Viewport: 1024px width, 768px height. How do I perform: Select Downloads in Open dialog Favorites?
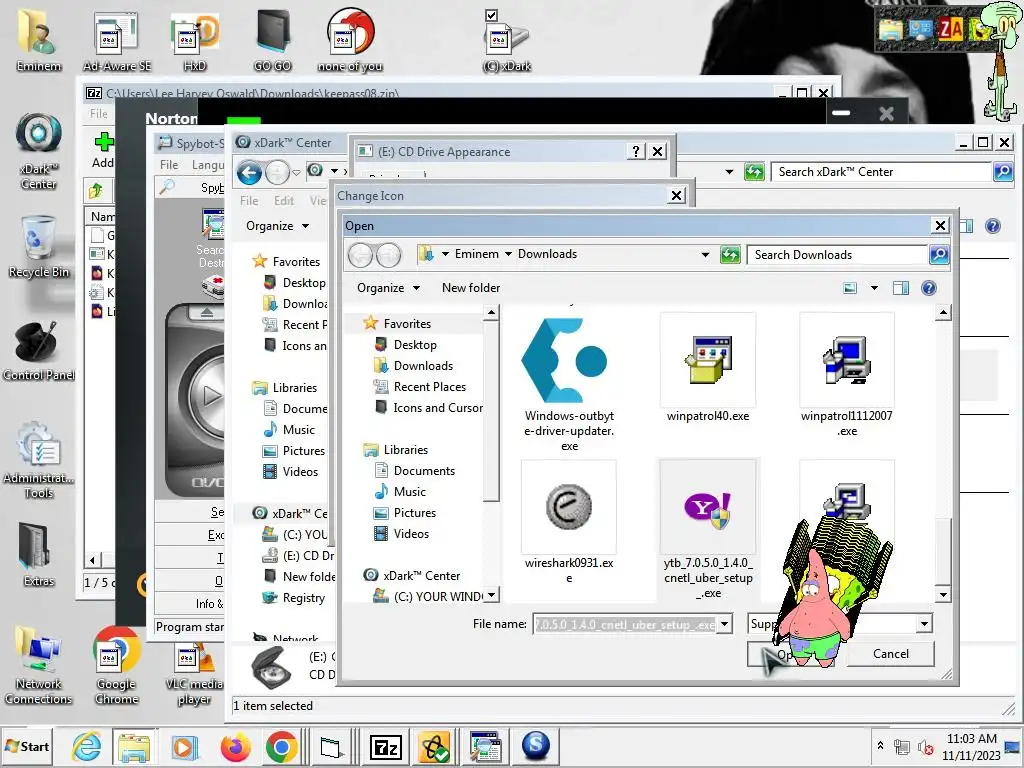click(x=423, y=366)
